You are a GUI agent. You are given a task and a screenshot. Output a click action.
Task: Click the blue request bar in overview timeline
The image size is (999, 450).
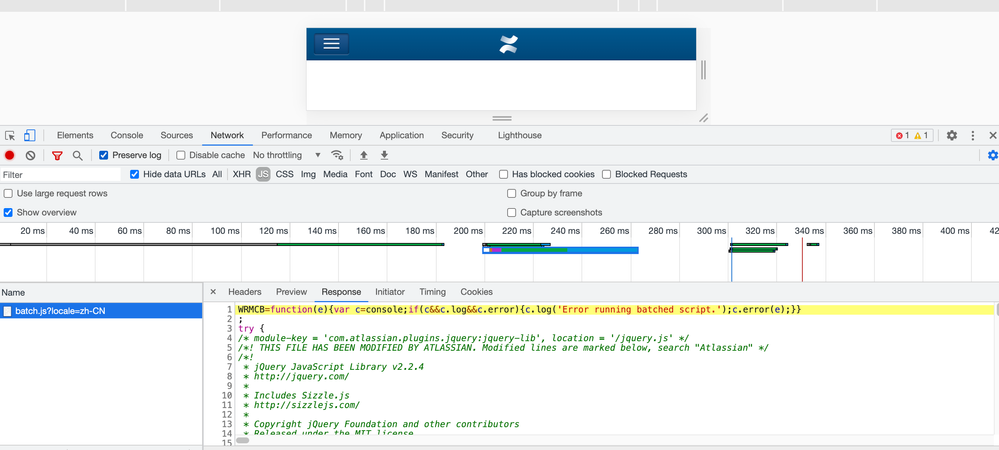coord(561,250)
